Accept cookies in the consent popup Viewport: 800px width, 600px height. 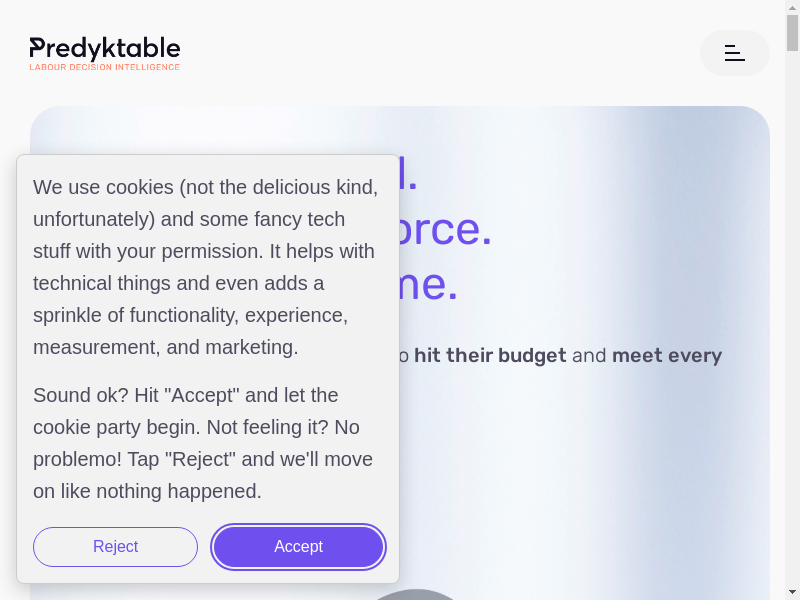click(x=298, y=547)
